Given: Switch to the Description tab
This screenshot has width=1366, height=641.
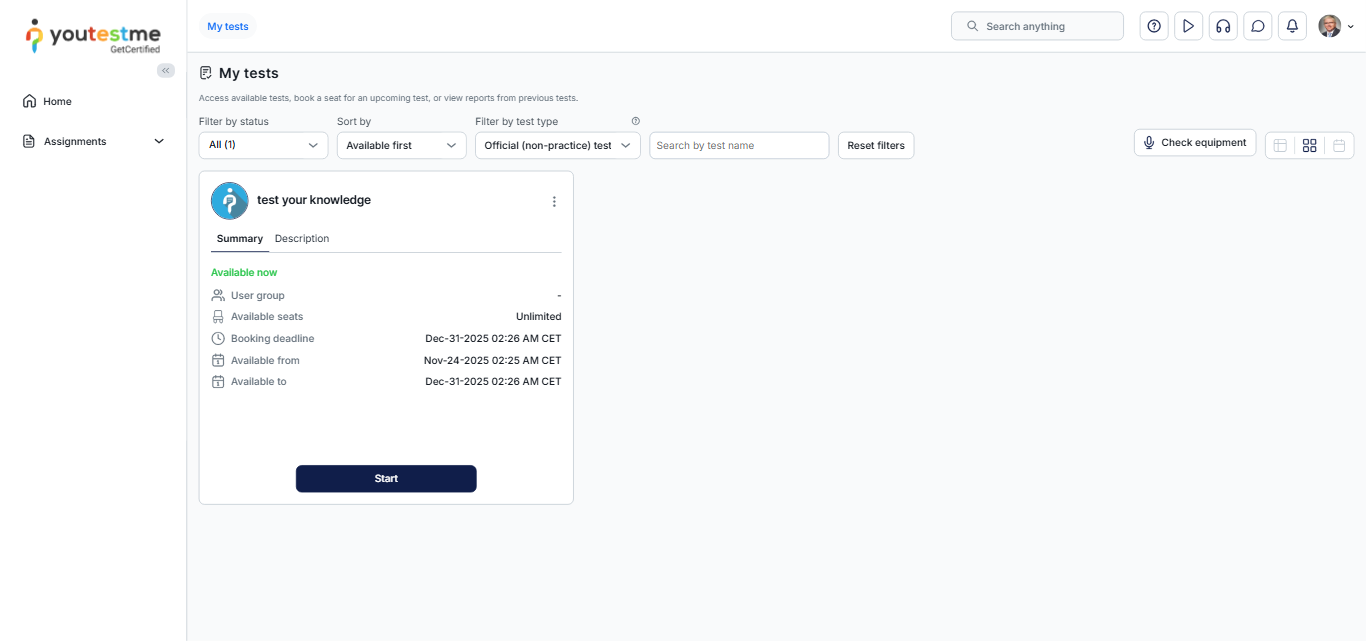Looking at the screenshot, I should pyautogui.click(x=302, y=238).
